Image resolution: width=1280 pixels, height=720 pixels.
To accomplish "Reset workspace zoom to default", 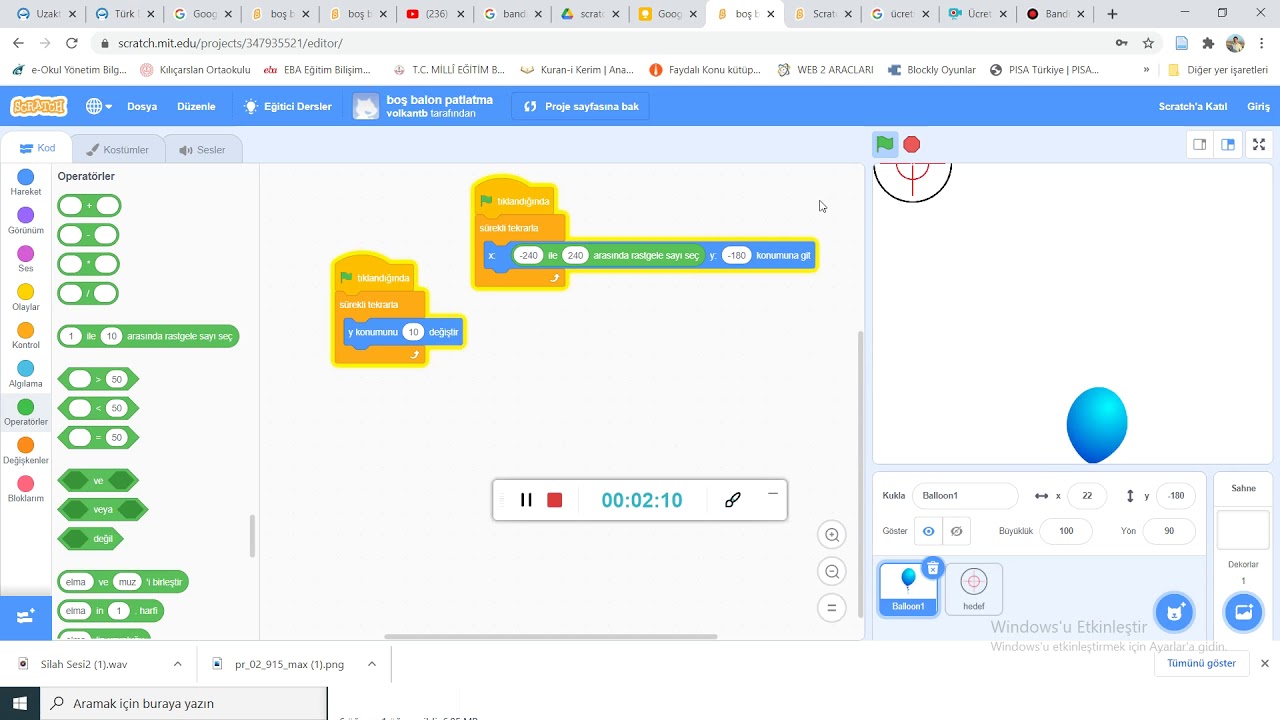I will (832, 607).
